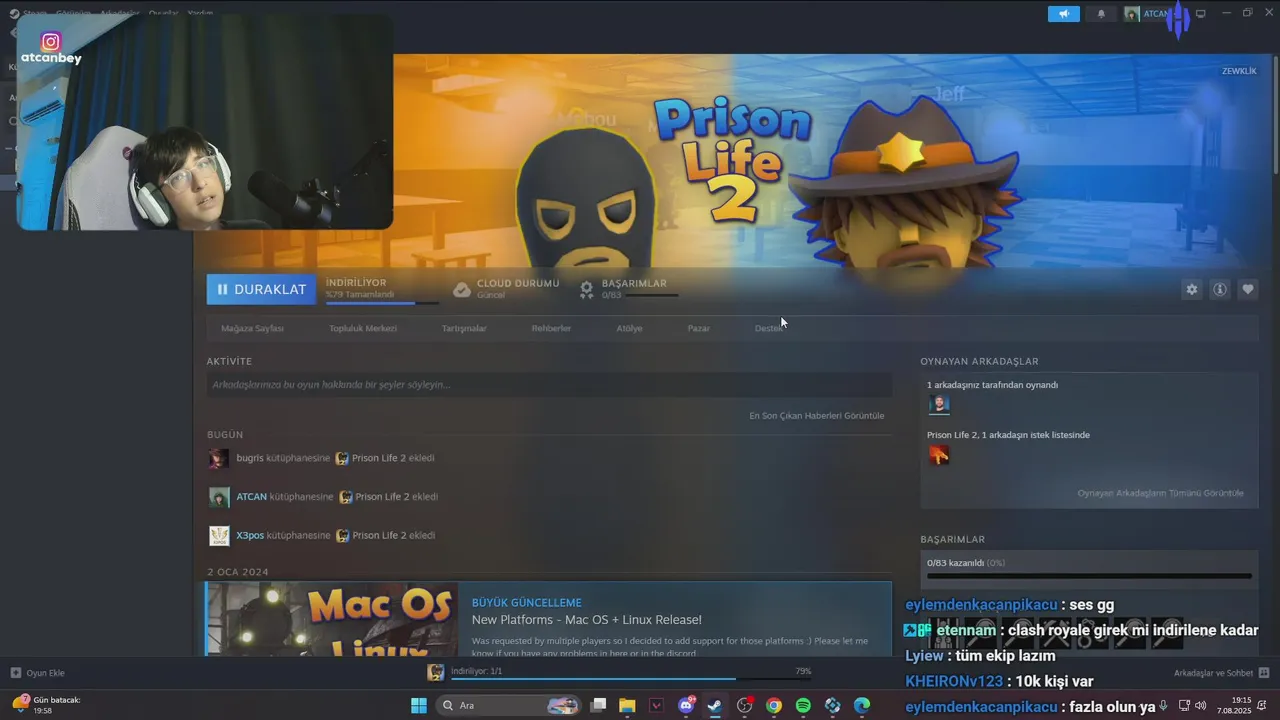Open Windows Start button
This screenshot has width=1280, height=720.
pos(419,705)
